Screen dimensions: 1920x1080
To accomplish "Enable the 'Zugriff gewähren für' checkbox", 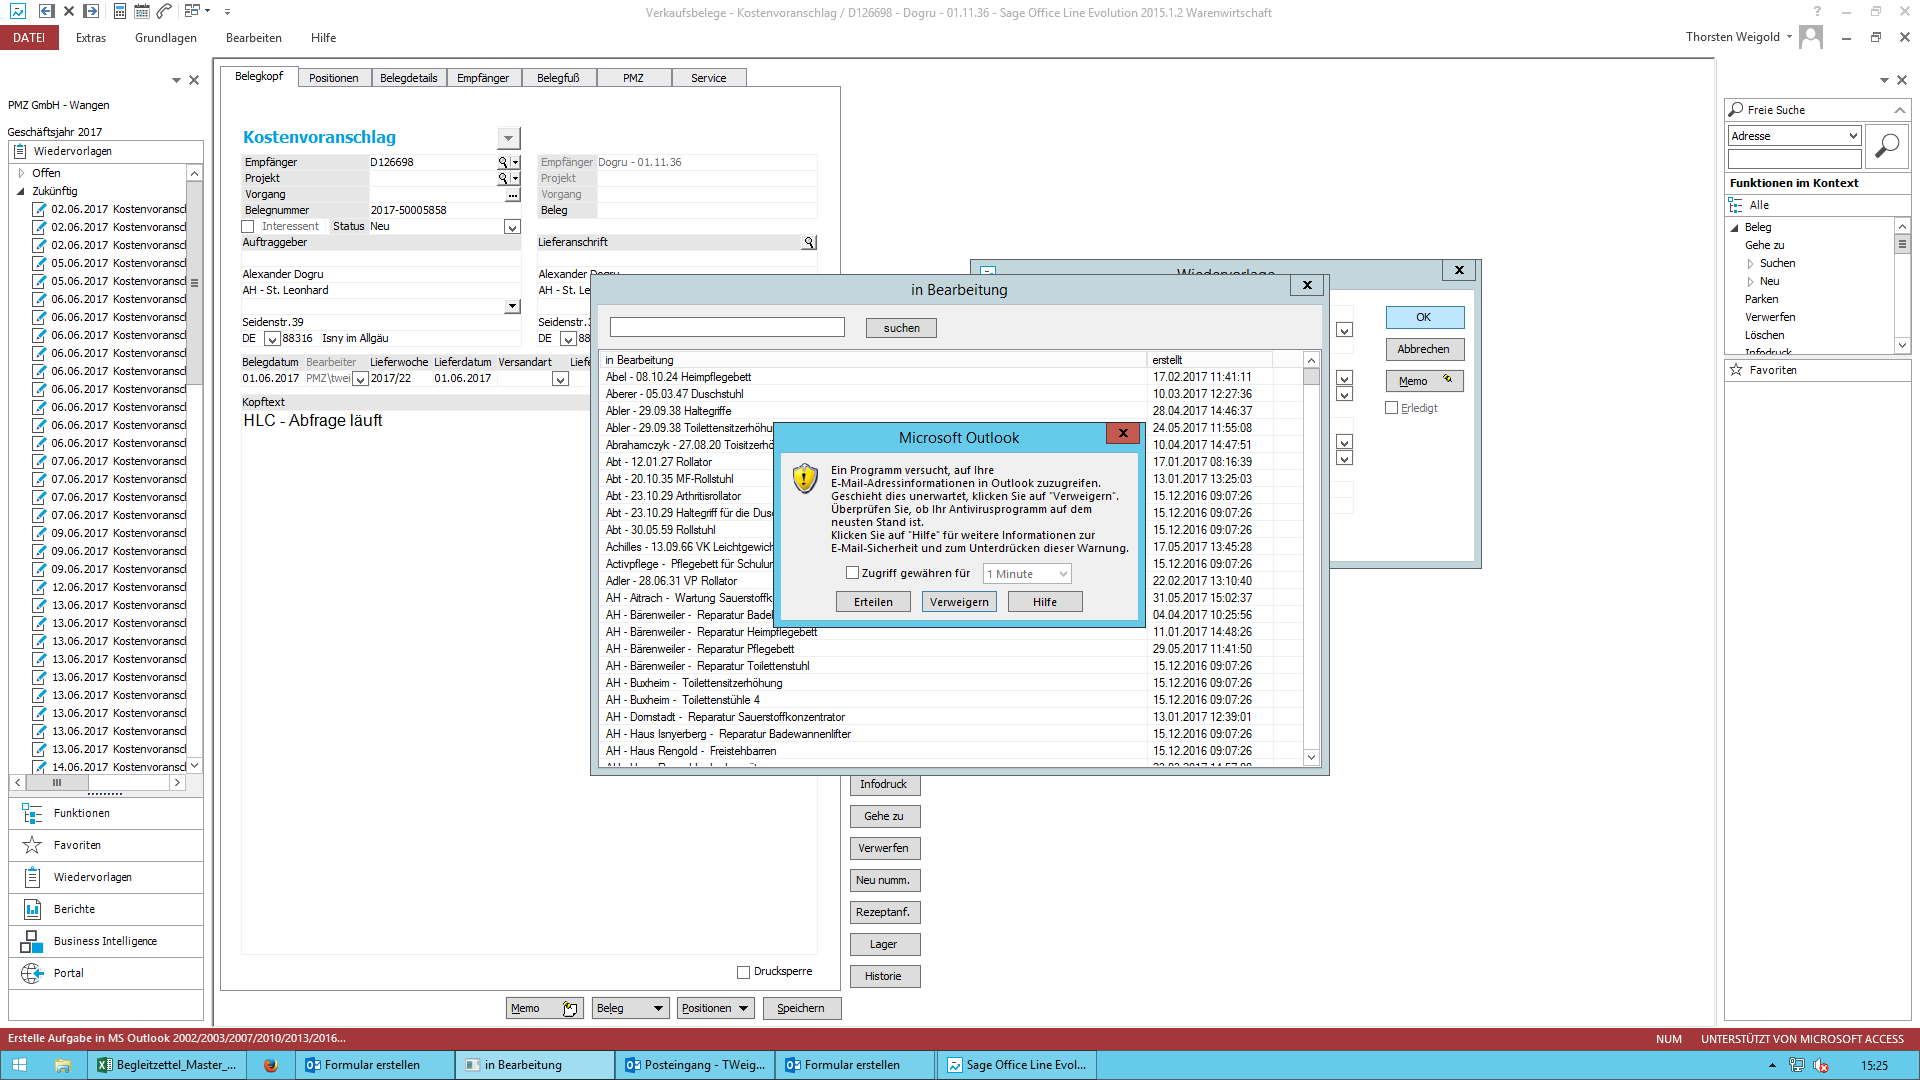I will click(x=852, y=573).
